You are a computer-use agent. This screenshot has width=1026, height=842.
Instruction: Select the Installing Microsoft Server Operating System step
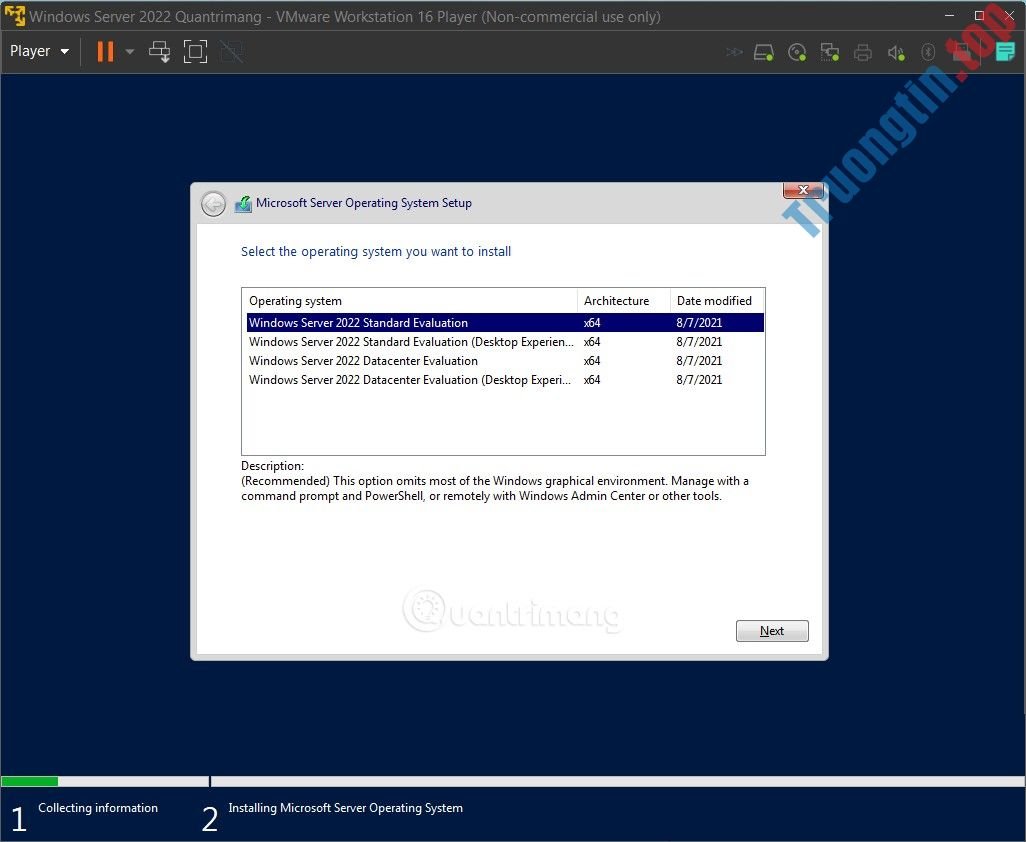(x=345, y=808)
